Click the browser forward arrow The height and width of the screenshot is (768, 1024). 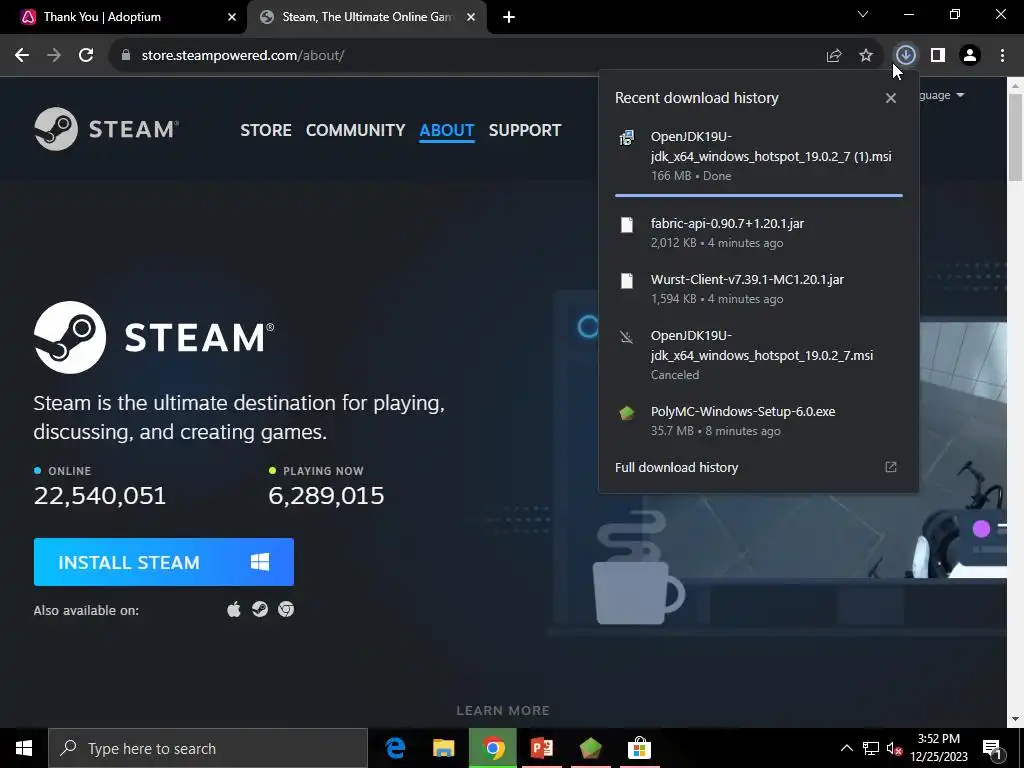coord(54,56)
